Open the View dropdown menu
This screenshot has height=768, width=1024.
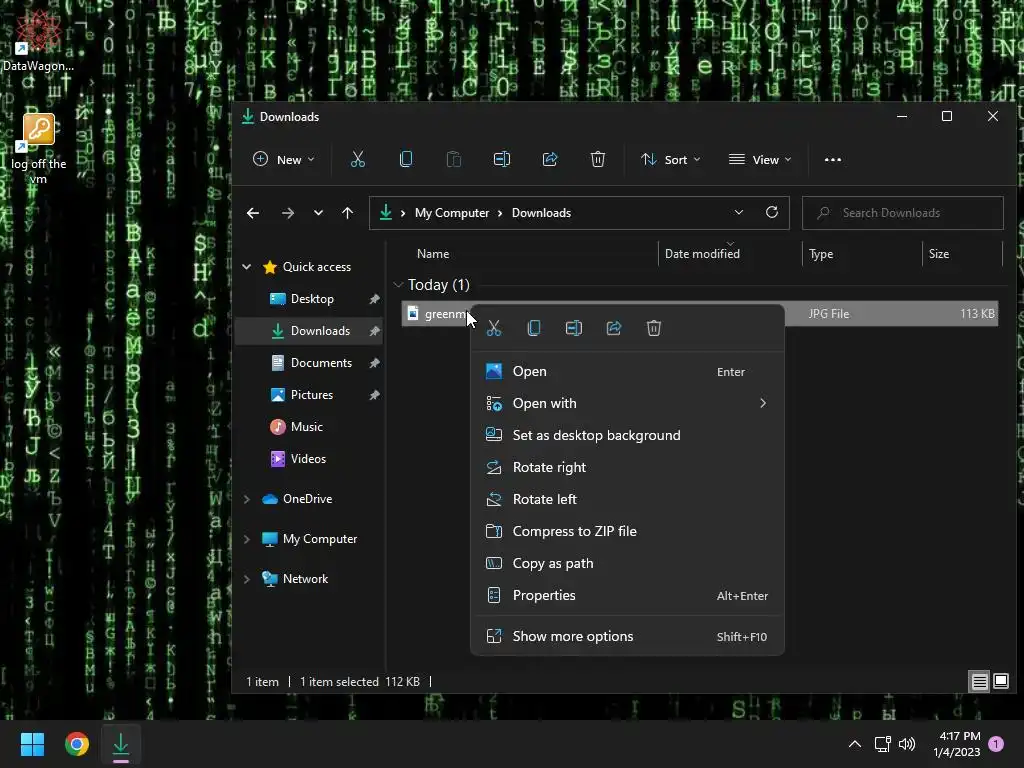760,159
